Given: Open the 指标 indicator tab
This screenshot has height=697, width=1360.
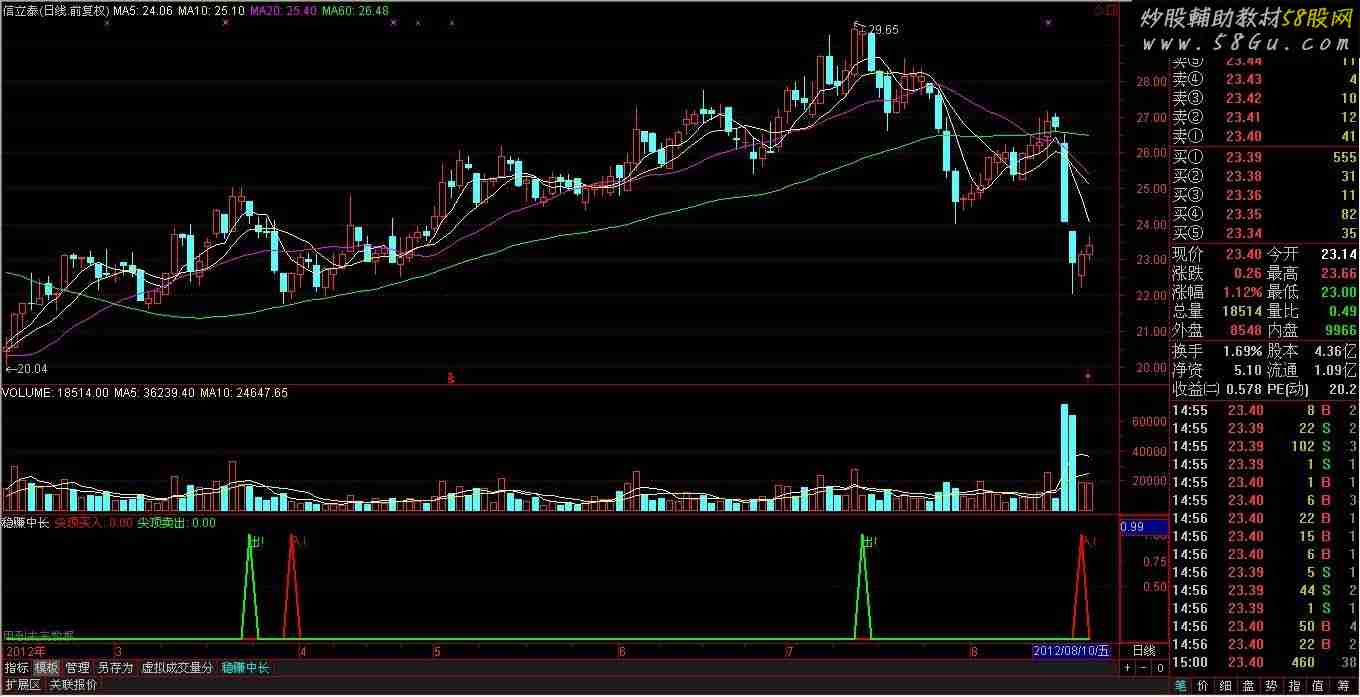Looking at the screenshot, I should (16, 667).
